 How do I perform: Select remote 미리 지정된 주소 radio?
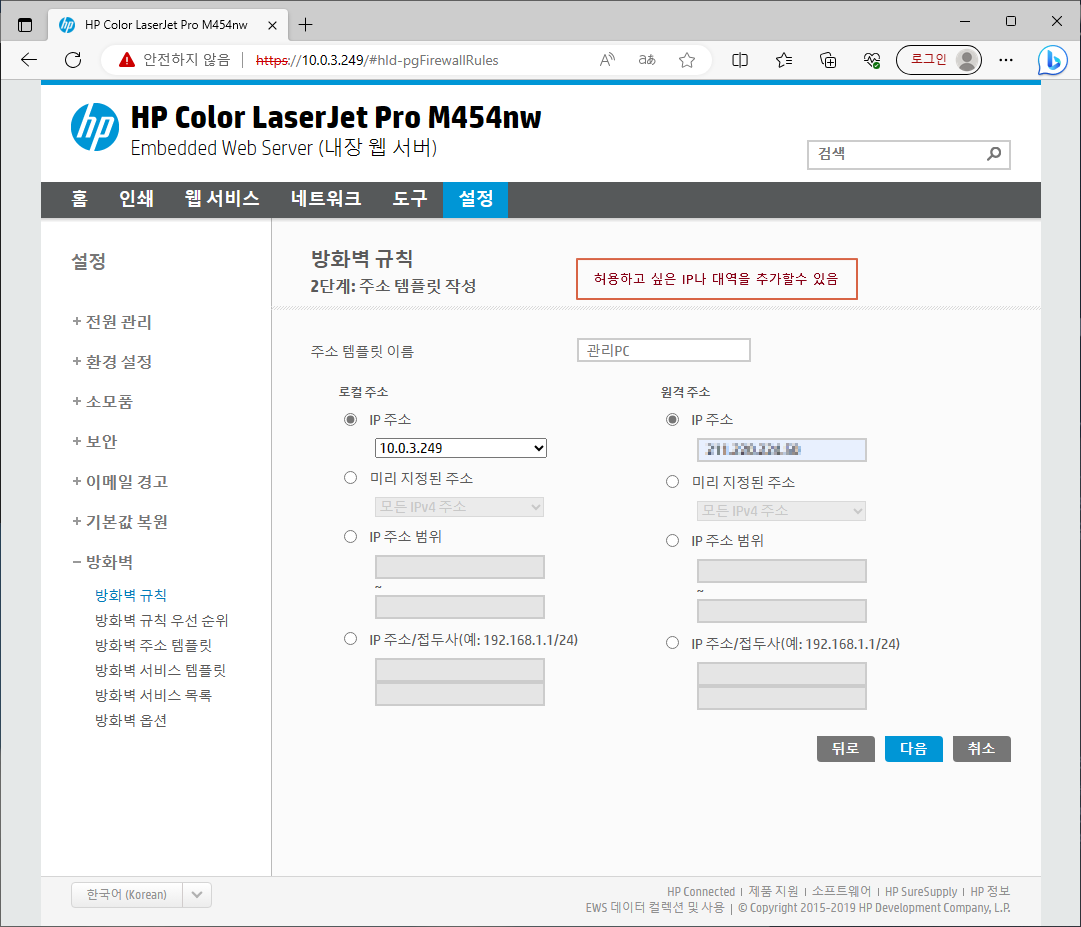coord(672,482)
